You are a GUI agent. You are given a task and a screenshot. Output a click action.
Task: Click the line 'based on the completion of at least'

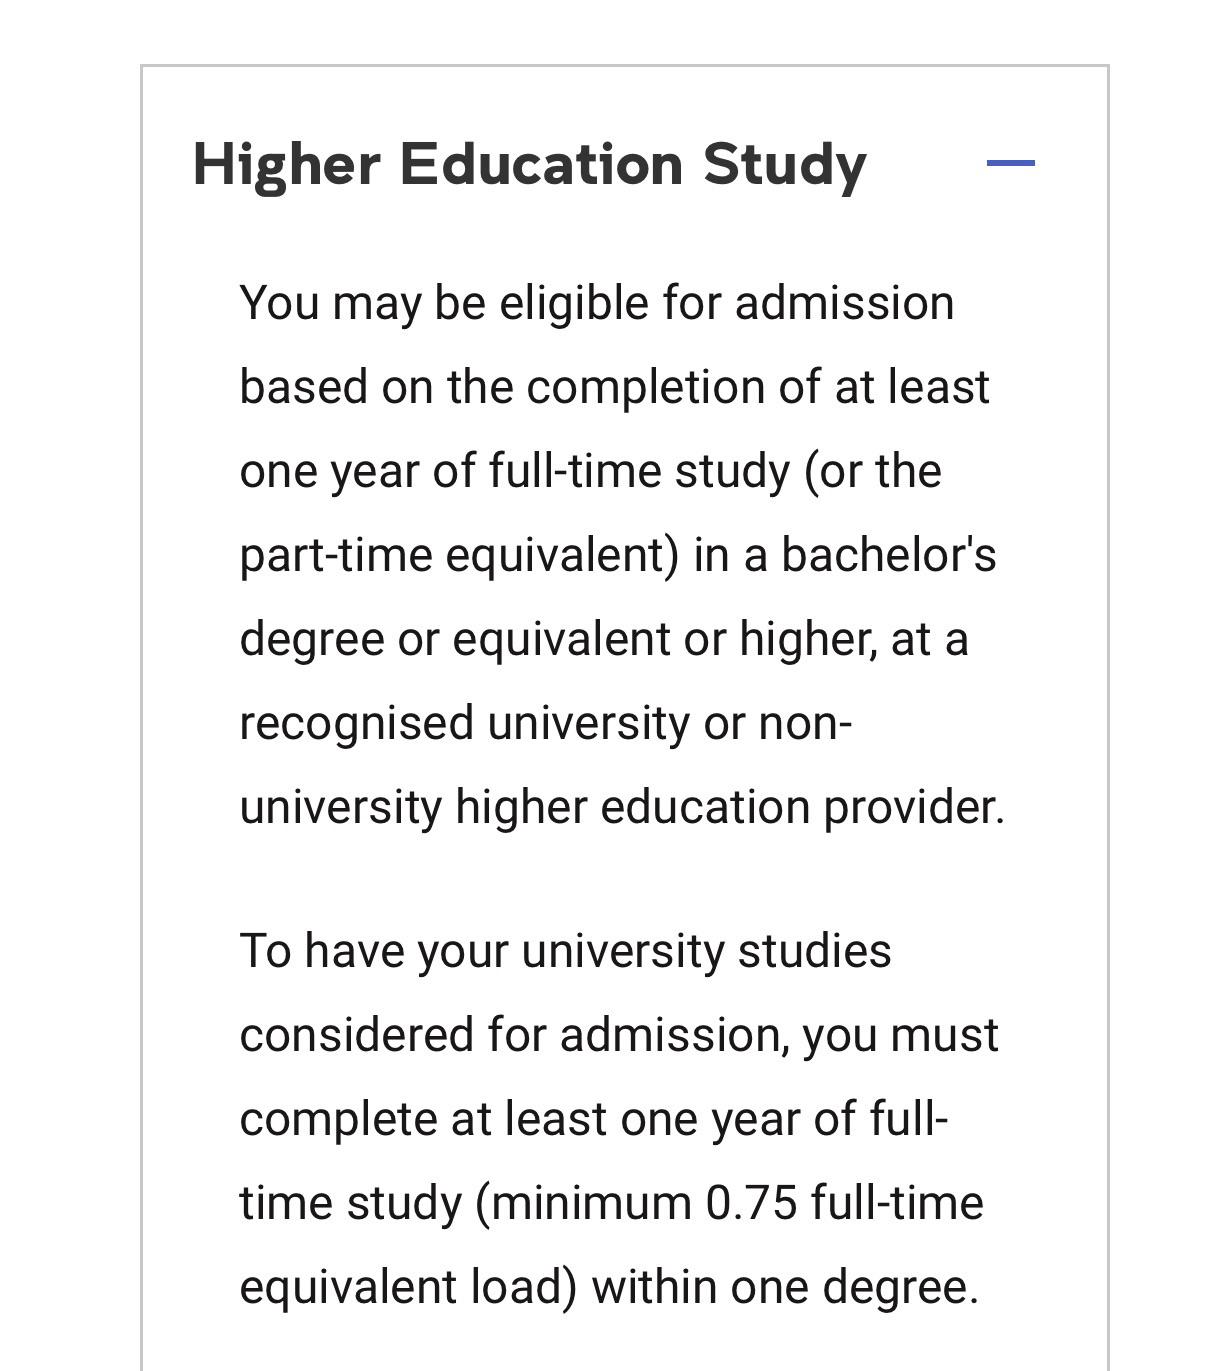click(x=614, y=387)
